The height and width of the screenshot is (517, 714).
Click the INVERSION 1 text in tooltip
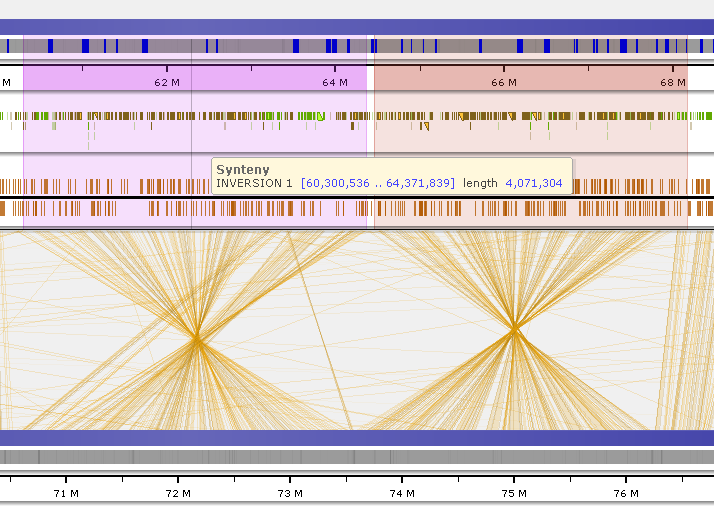coord(254,183)
